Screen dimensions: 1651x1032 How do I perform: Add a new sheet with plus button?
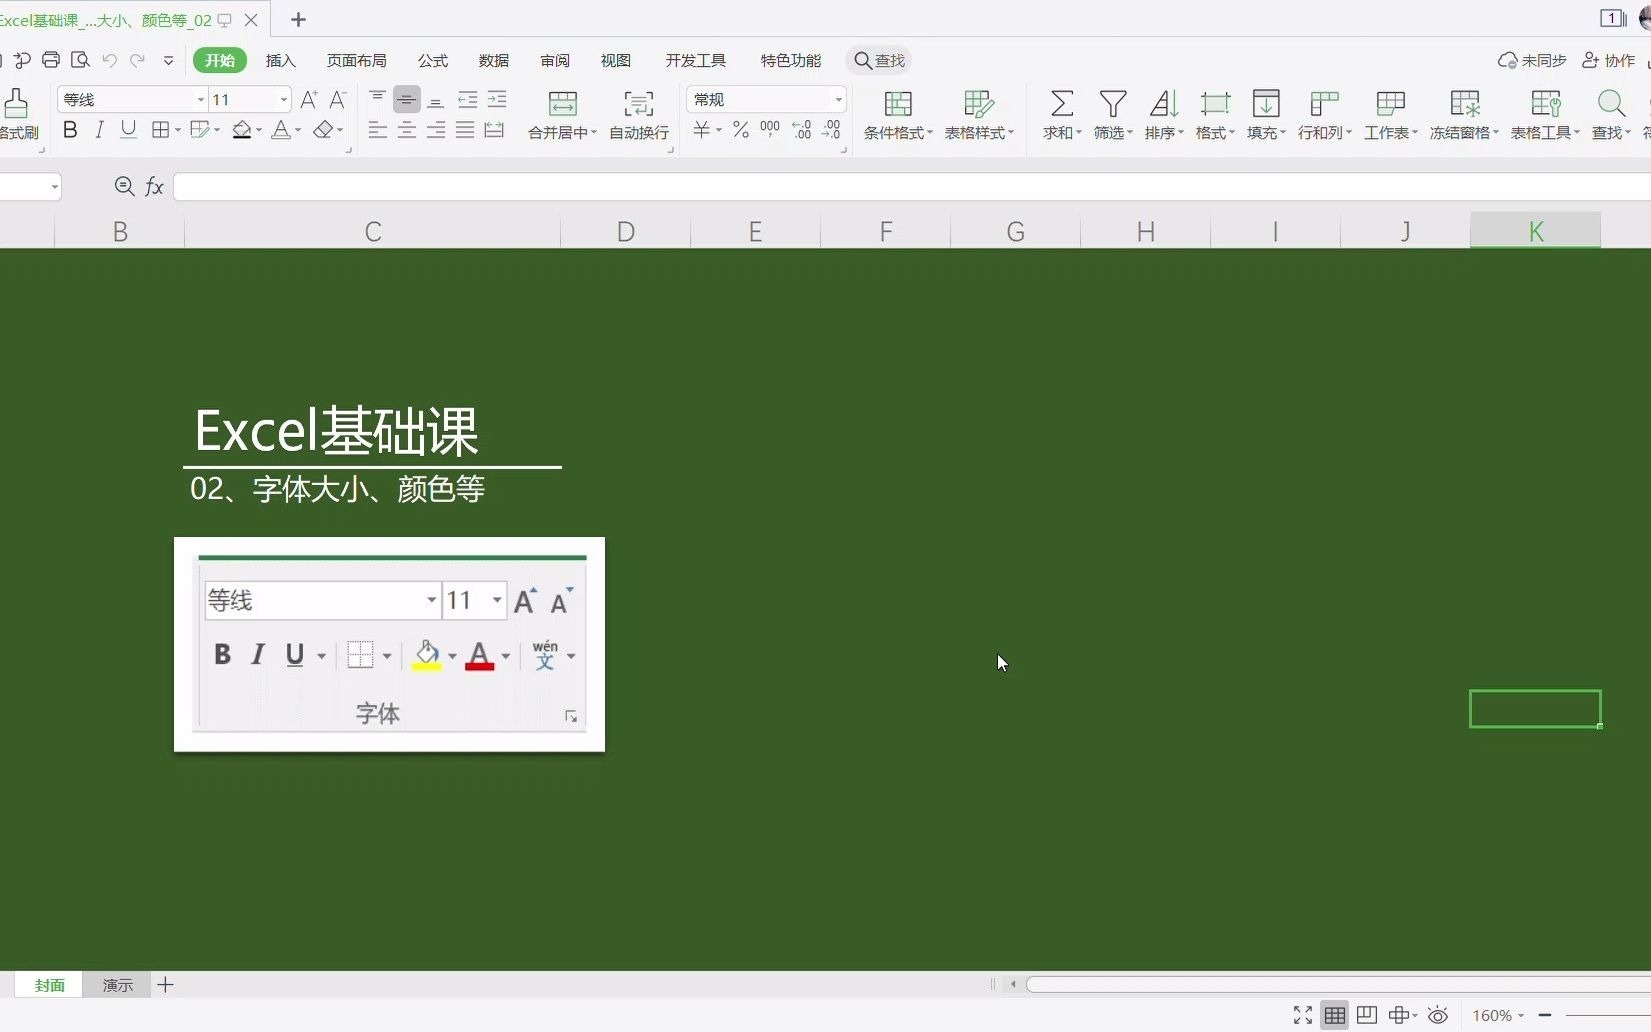pos(166,985)
